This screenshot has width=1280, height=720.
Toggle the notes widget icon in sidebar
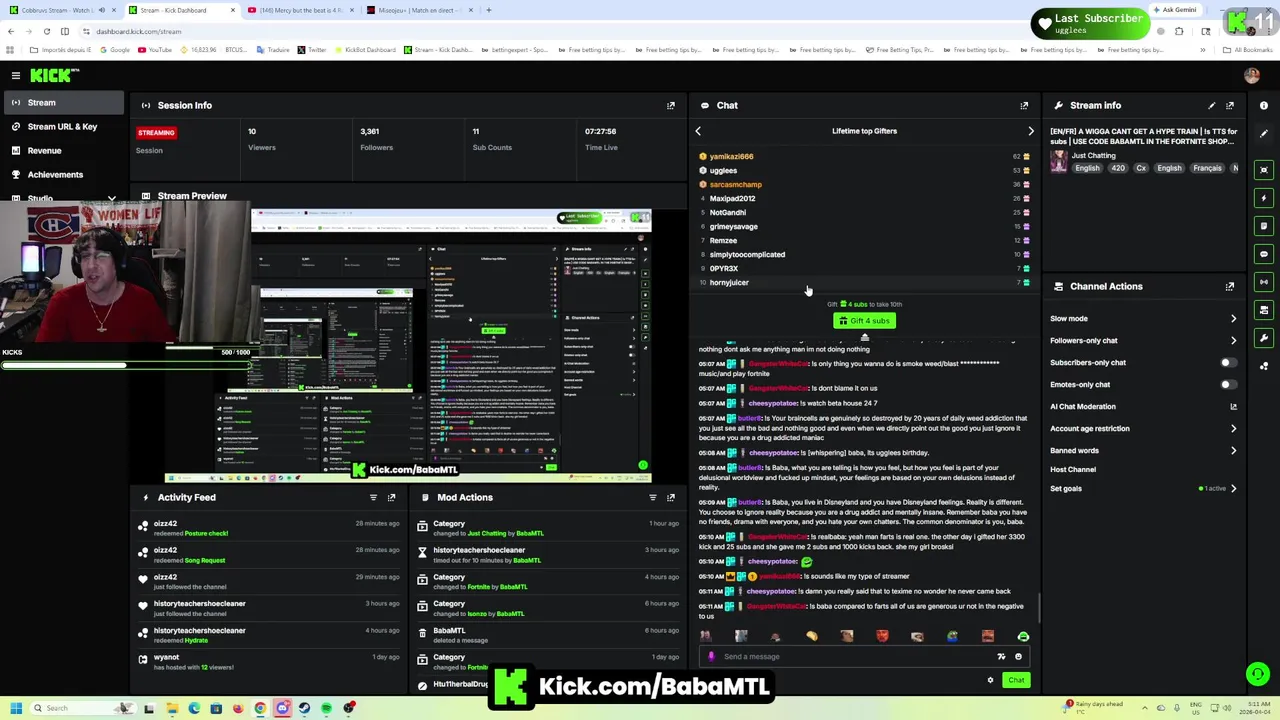[1264, 226]
